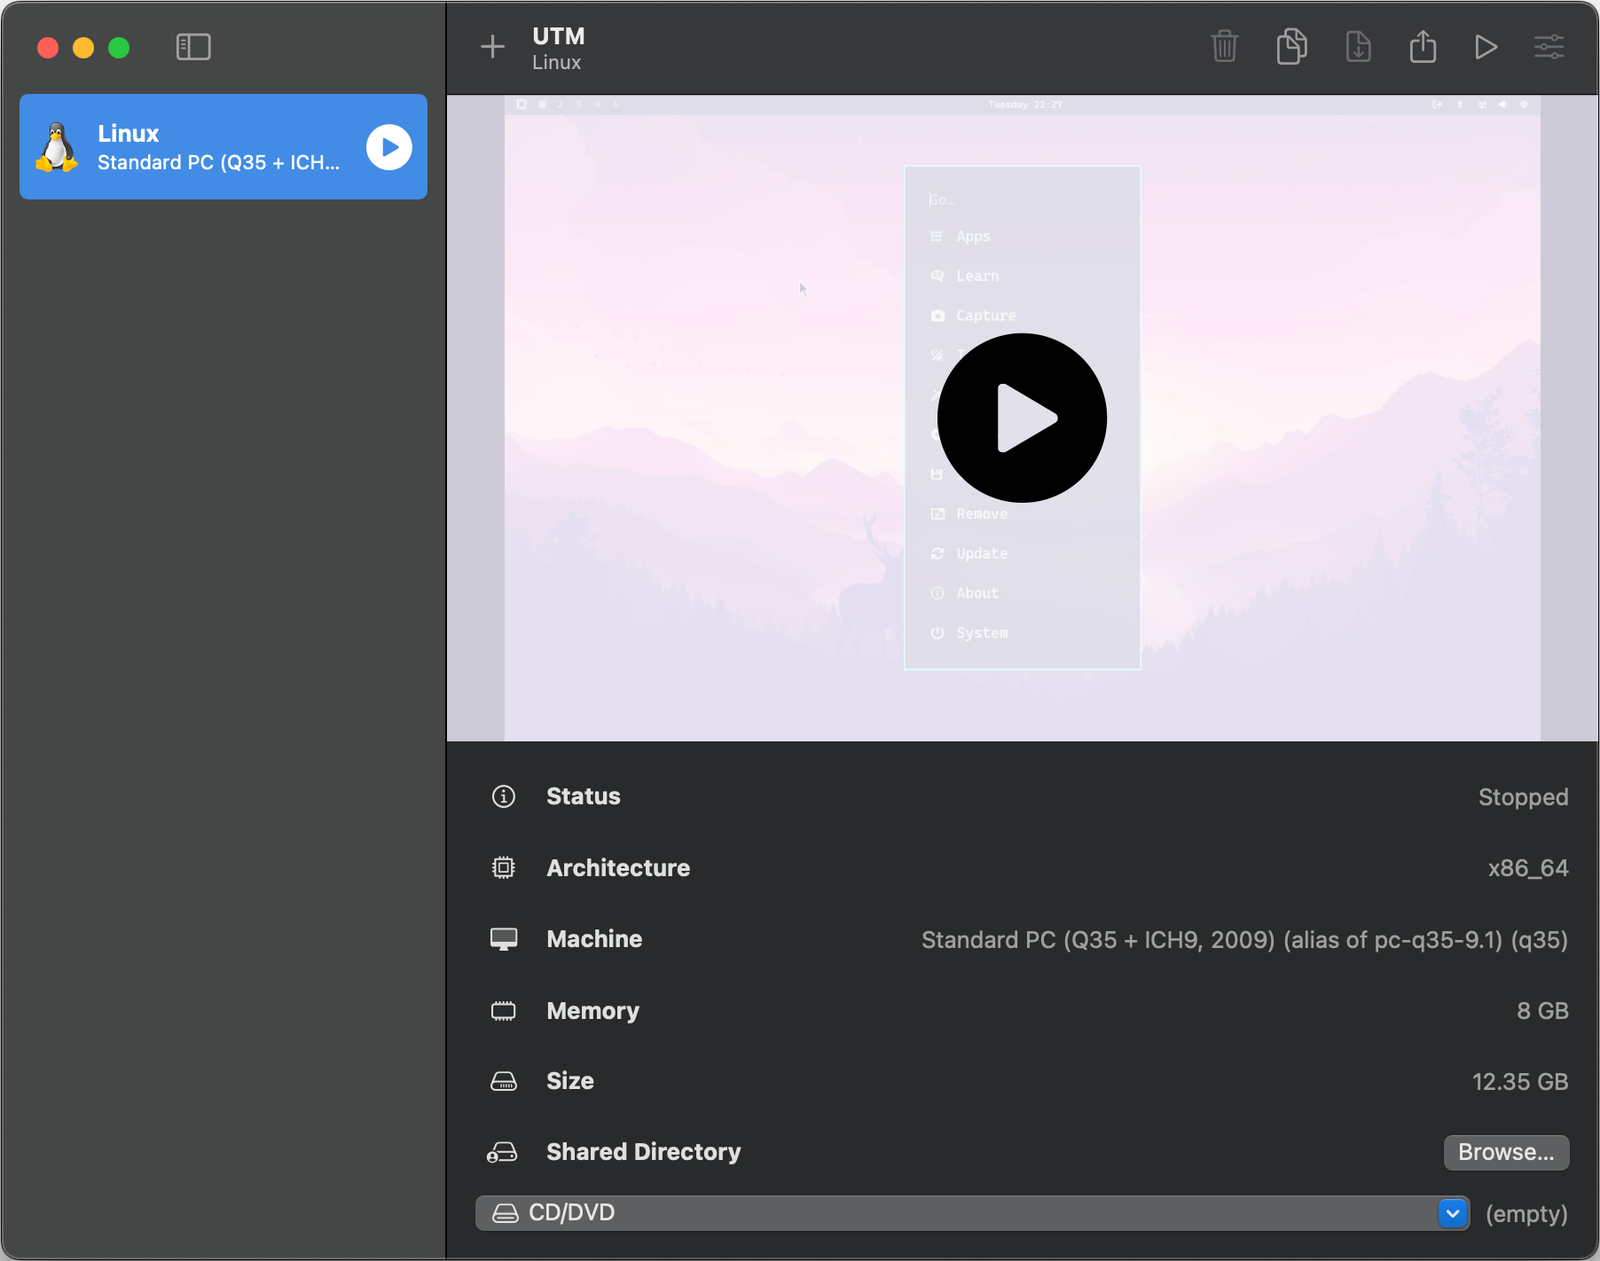Open the CD/DVD dropdown chevron

click(1452, 1213)
